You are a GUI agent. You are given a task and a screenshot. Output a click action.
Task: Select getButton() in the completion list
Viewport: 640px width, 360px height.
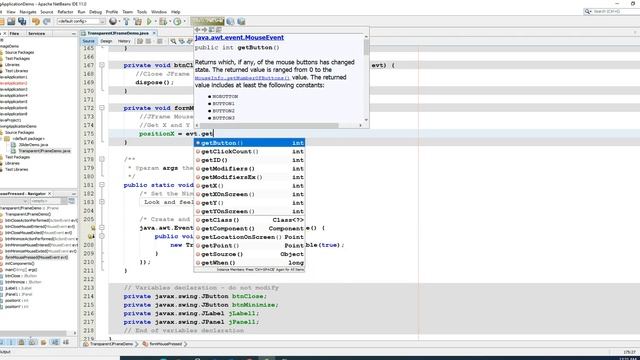[x=249, y=143]
